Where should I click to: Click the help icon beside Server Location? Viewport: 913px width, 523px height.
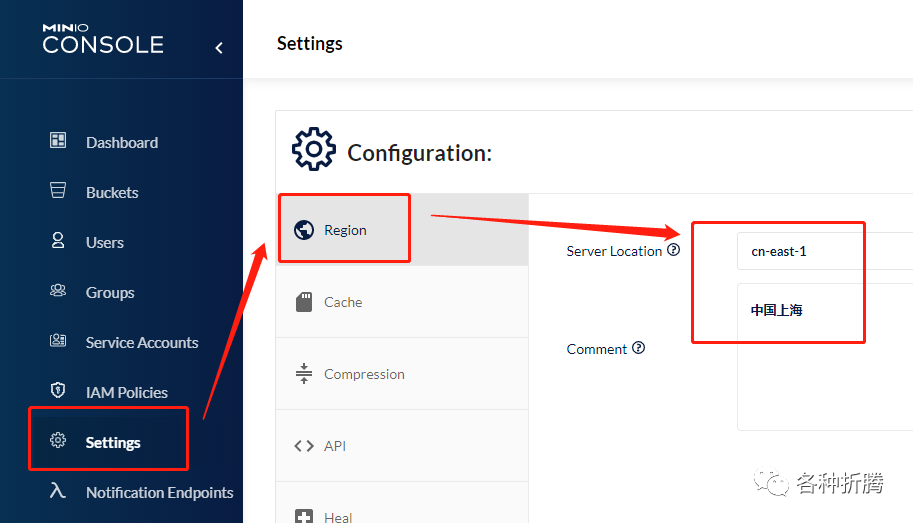point(674,250)
